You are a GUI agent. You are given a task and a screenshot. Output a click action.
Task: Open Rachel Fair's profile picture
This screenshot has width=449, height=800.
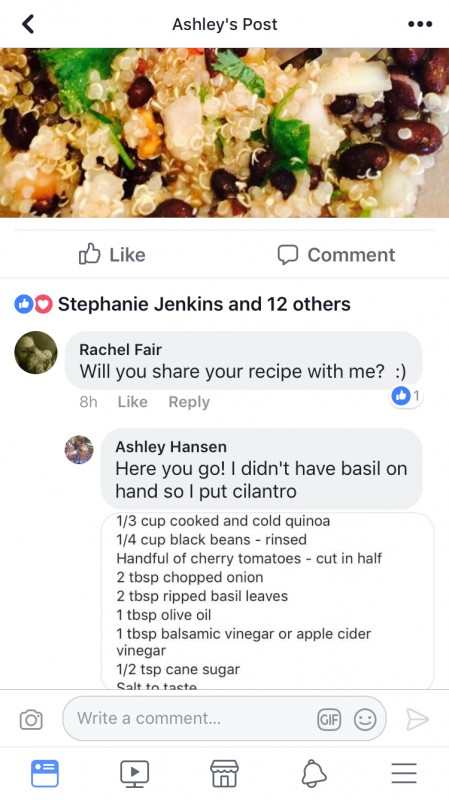click(36, 353)
